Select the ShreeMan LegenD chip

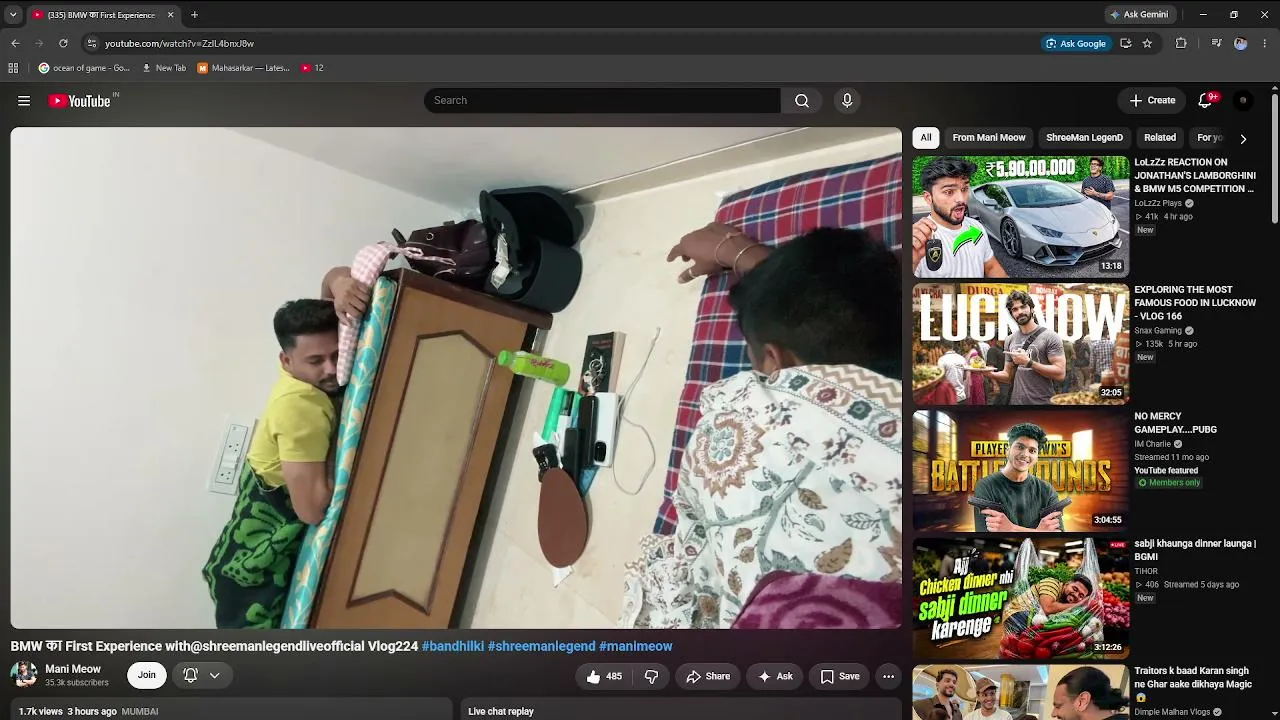pyautogui.click(x=1084, y=138)
